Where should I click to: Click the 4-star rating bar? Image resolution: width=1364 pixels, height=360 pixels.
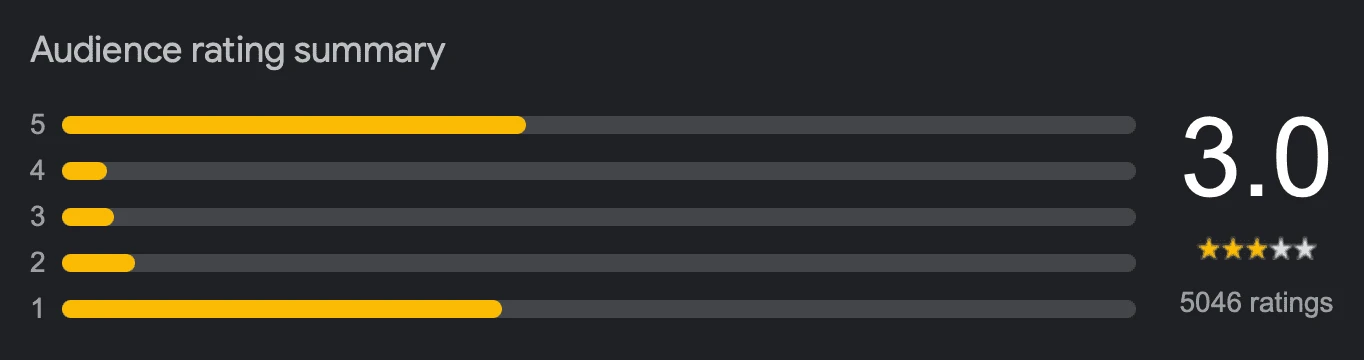tap(599, 171)
